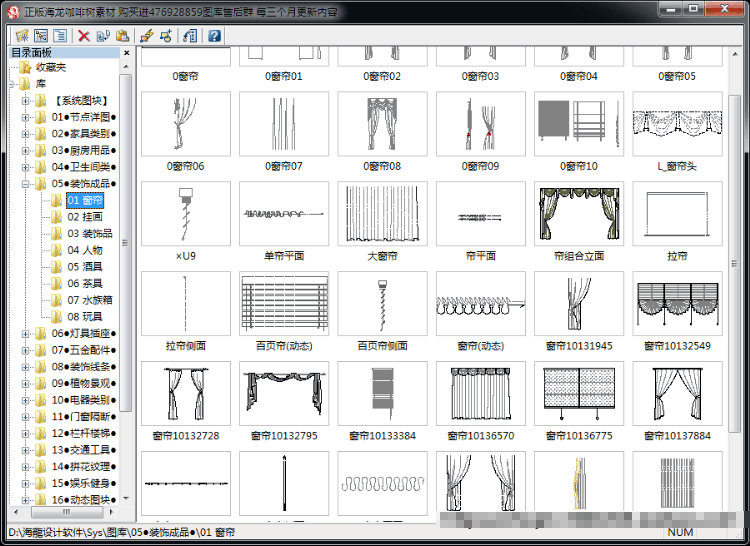Expand the 06●灯具插座● folder node
The image size is (750, 546).
pos(25,334)
